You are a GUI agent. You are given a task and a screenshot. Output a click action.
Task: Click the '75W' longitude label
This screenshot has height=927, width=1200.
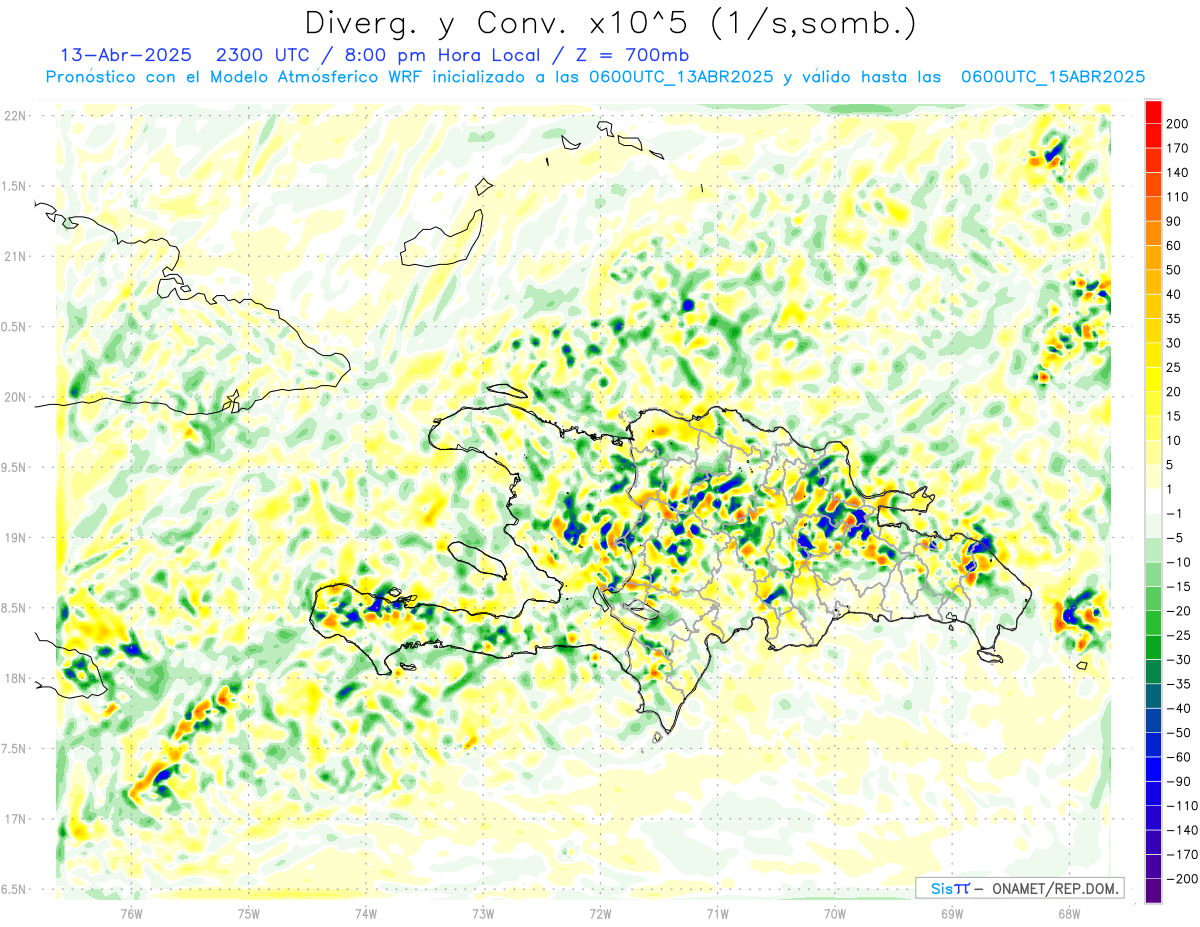248,913
